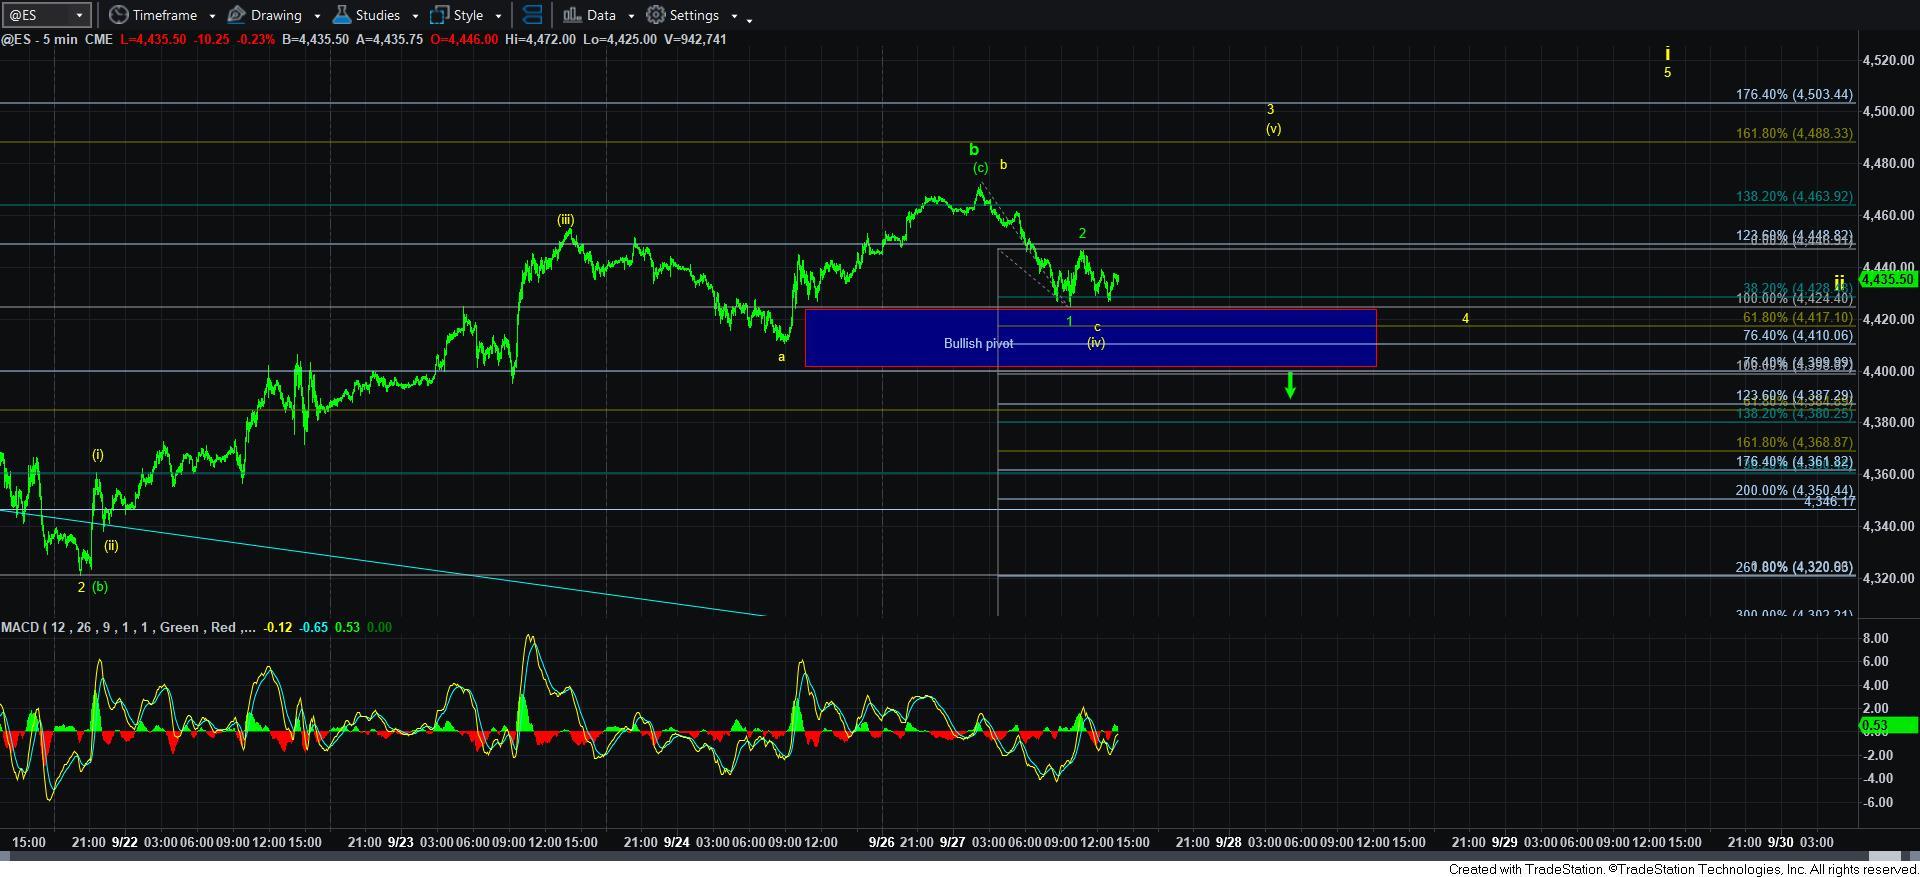1920x877 pixels.
Task: Click the MACD study title label
Action: click(127, 627)
